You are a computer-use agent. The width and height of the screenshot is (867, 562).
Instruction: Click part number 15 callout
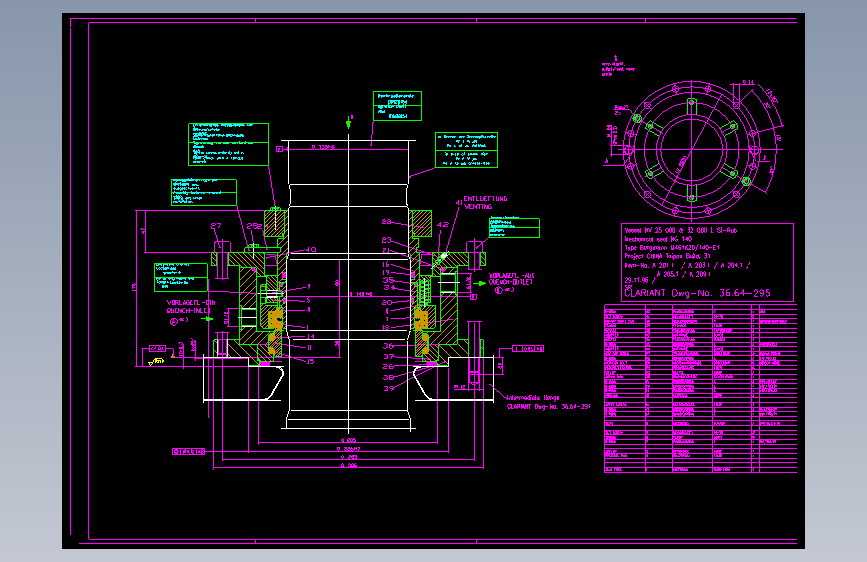310,361
